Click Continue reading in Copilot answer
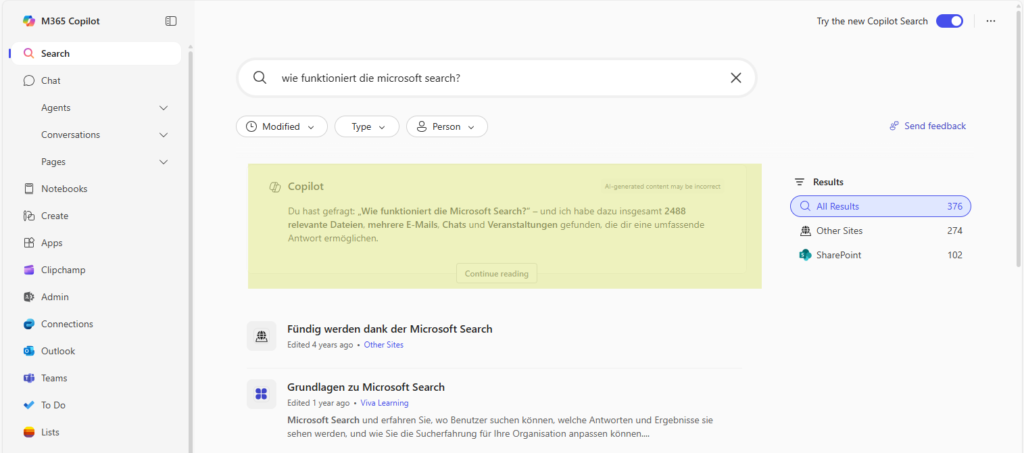Screen dimensions: 1024x453 point(496,273)
